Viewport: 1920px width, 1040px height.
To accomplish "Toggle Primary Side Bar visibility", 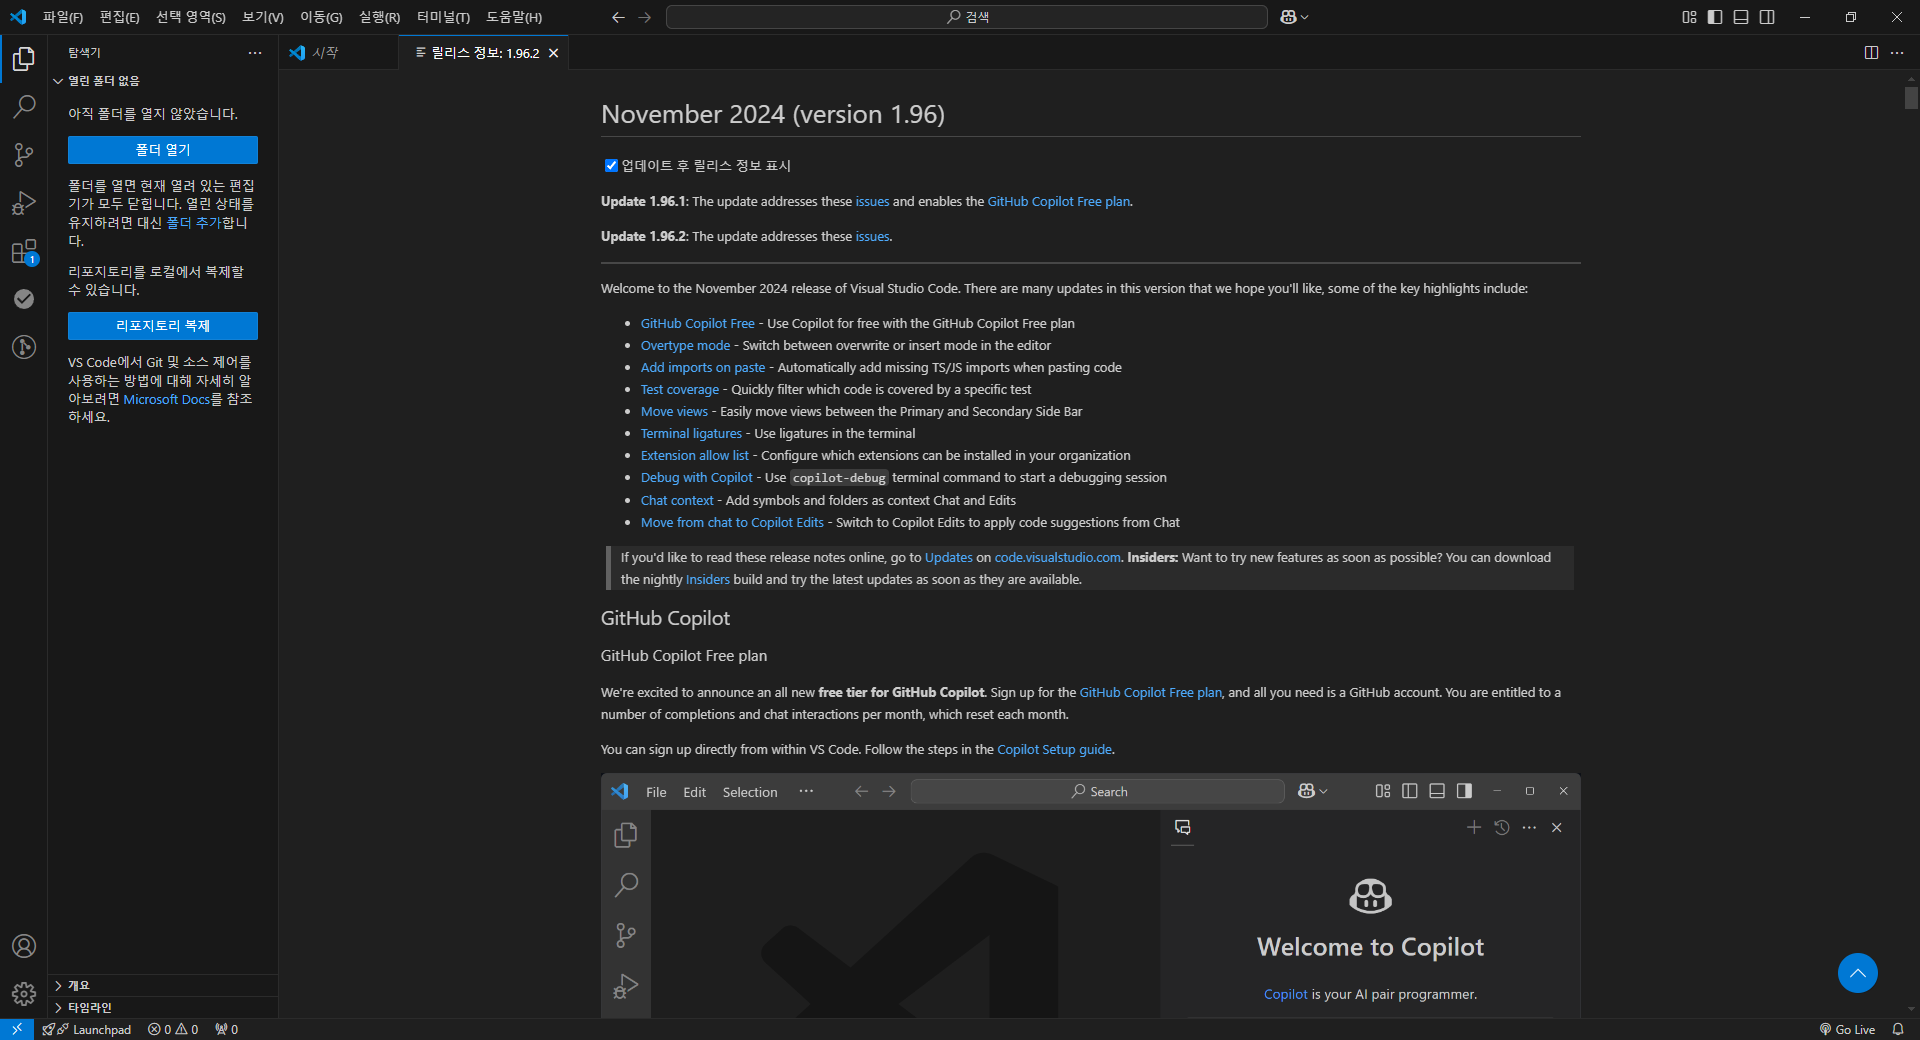I will tap(1715, 17).
